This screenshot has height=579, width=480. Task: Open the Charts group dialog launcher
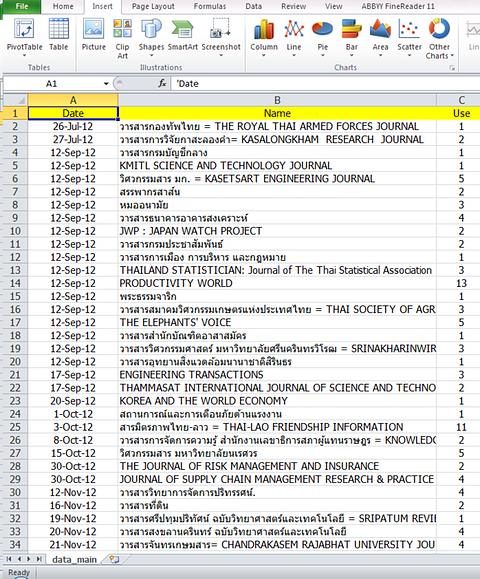(x=452, y=68)
